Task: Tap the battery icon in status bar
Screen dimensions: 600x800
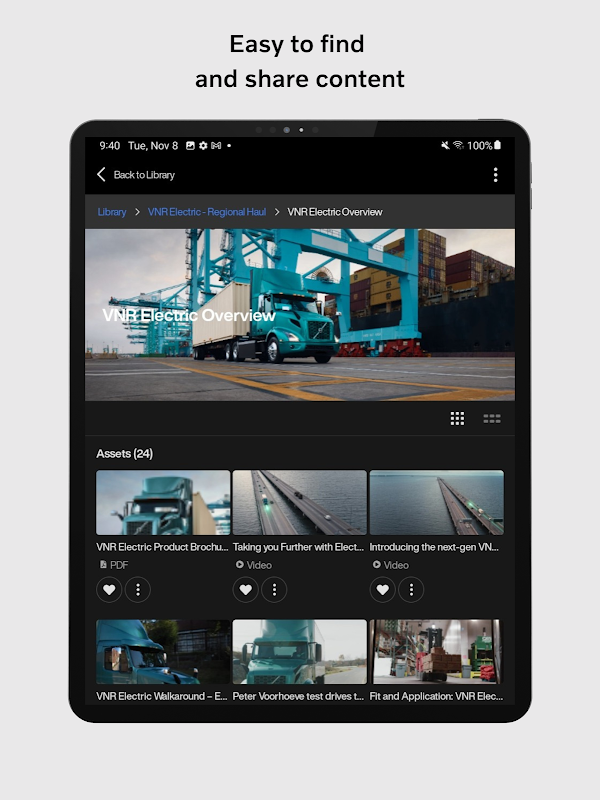Action: click(497, 145)
